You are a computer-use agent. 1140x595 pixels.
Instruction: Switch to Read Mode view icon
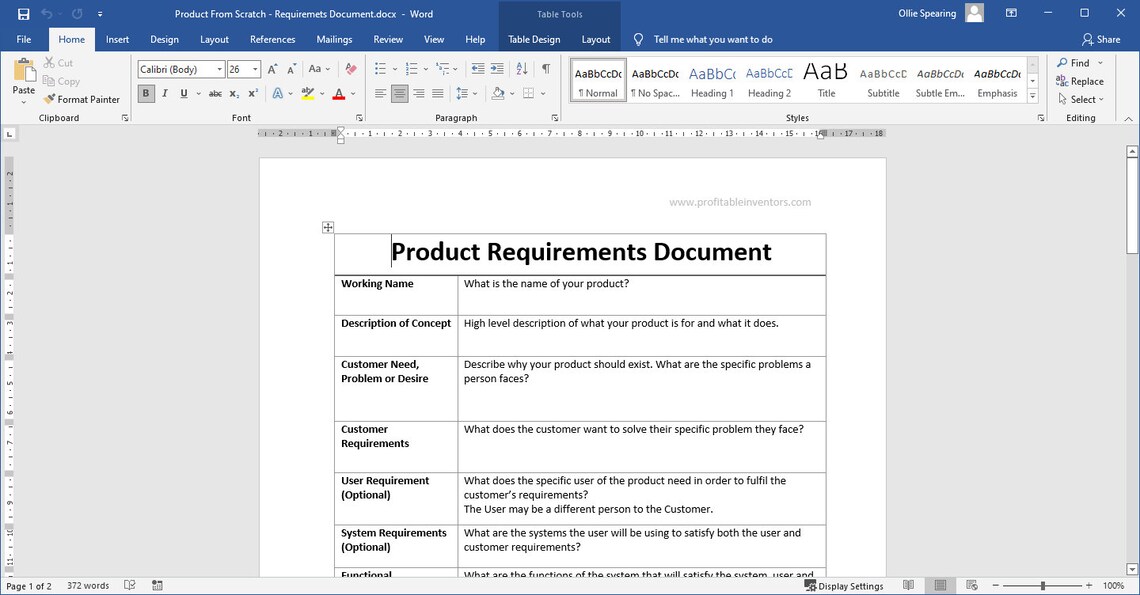[909, 585]
